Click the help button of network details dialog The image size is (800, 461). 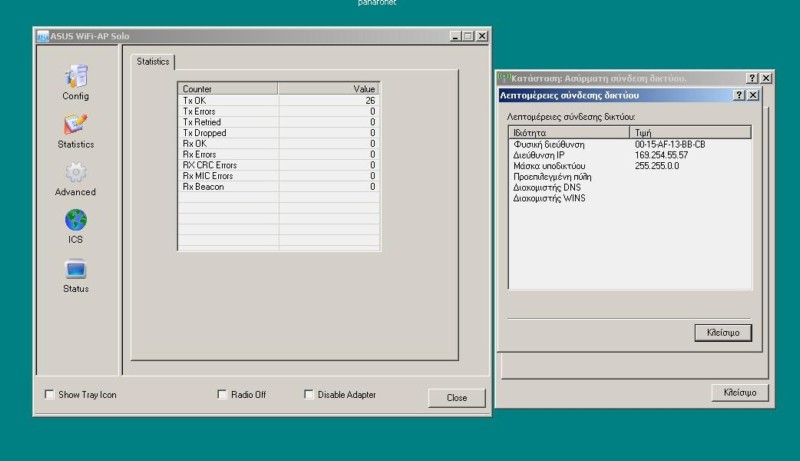[x=739, y=95]
